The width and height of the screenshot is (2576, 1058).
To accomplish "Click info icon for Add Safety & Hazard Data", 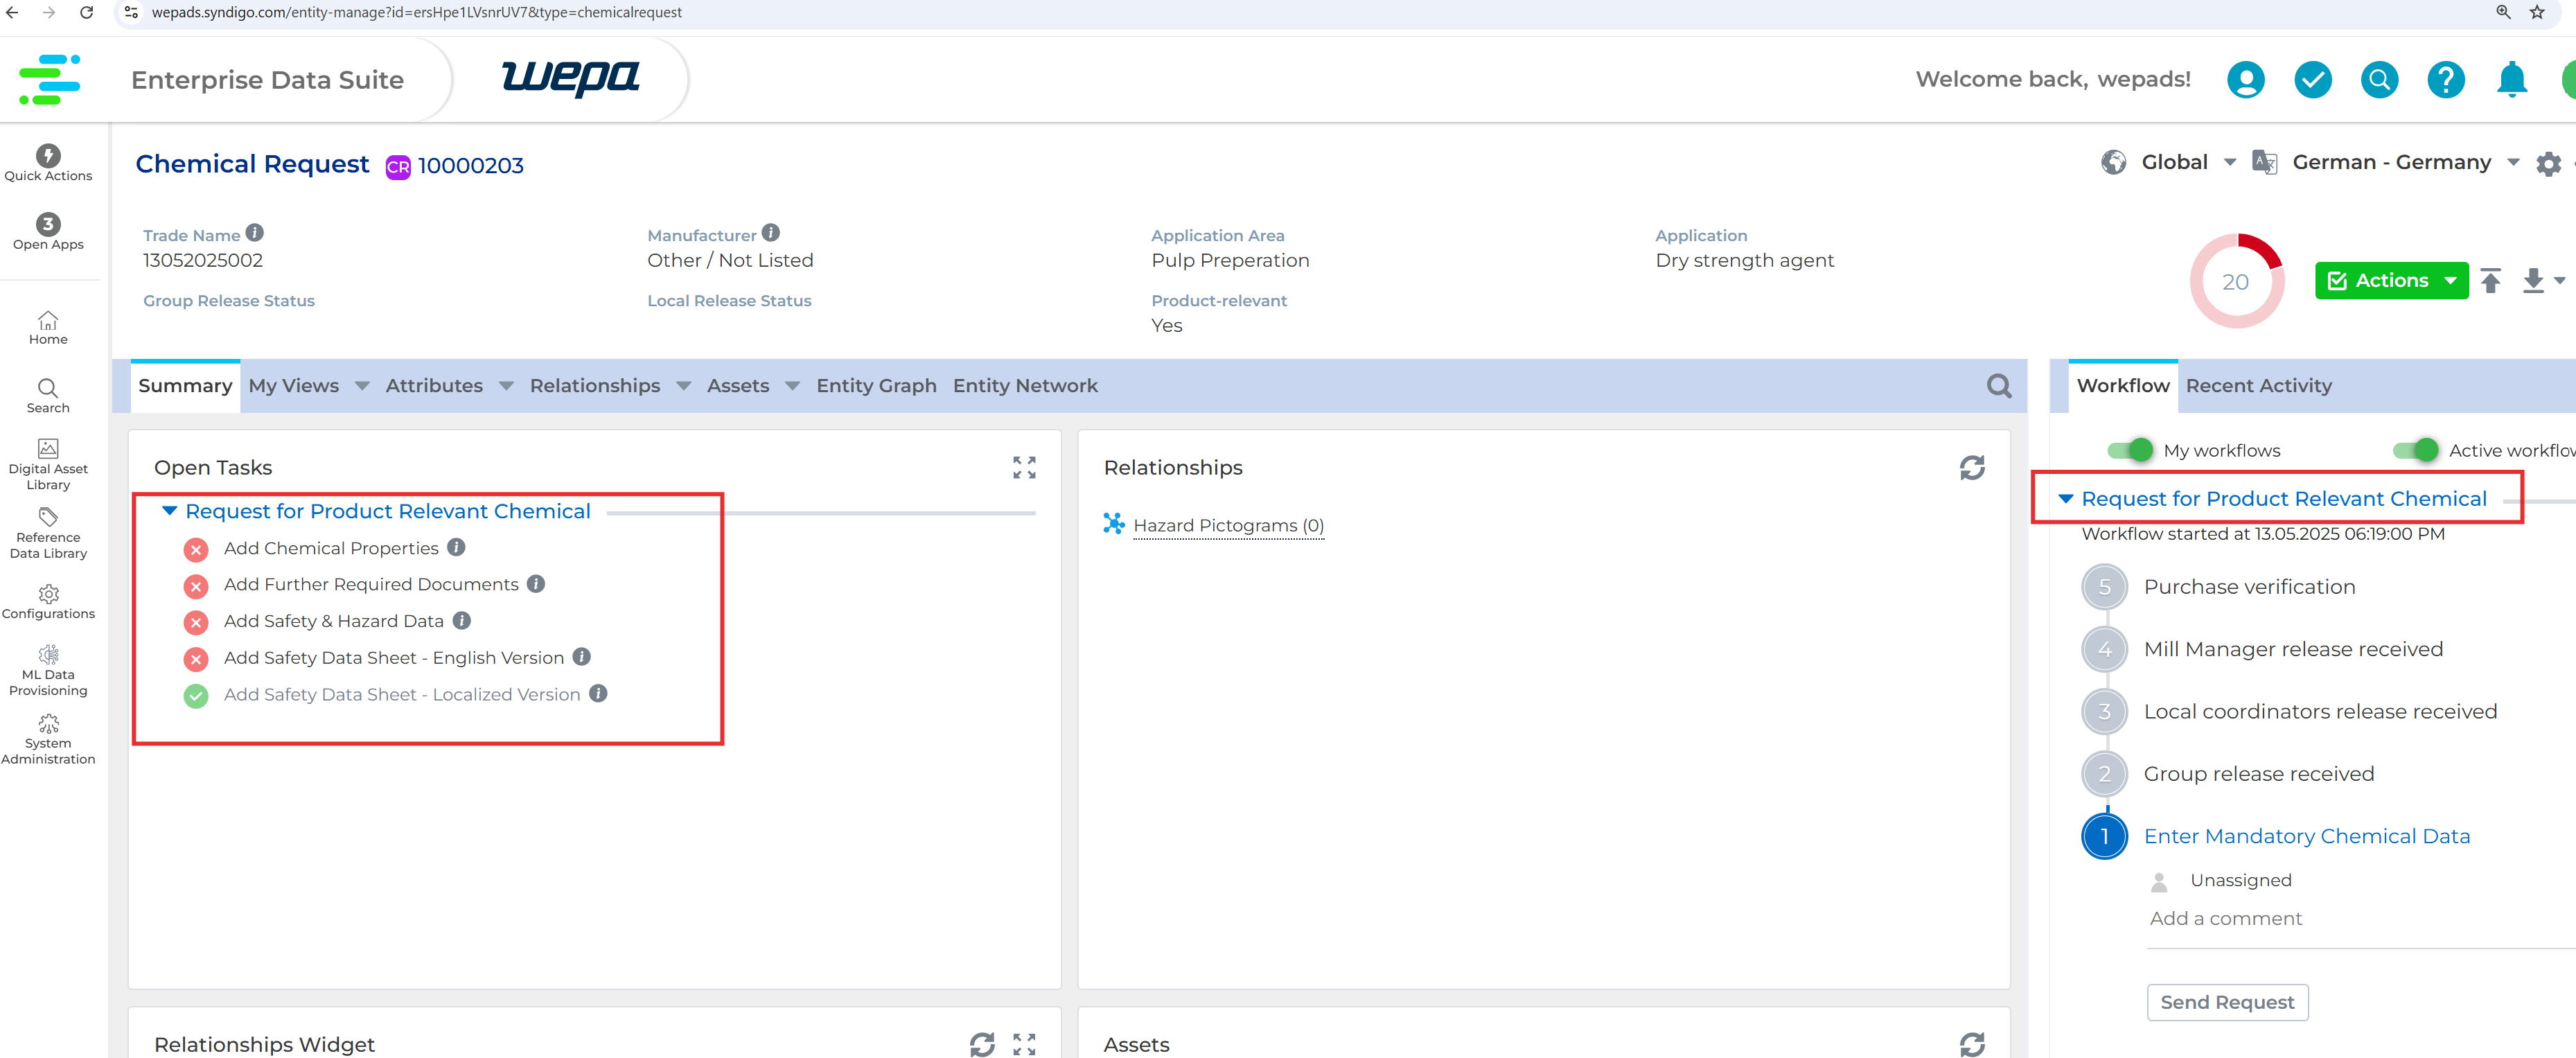I will click(461, 620).
